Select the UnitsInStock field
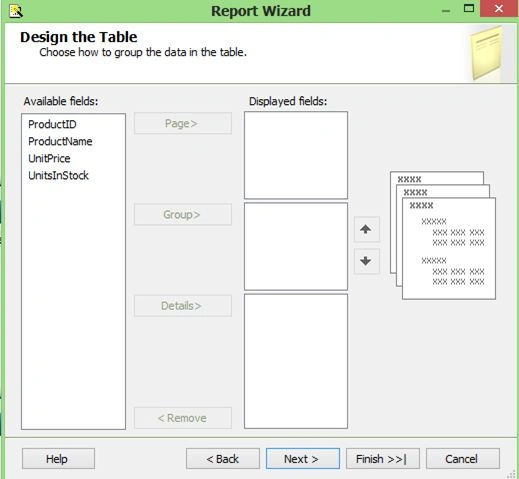The image size is (519, 479). tap(58, 175)
